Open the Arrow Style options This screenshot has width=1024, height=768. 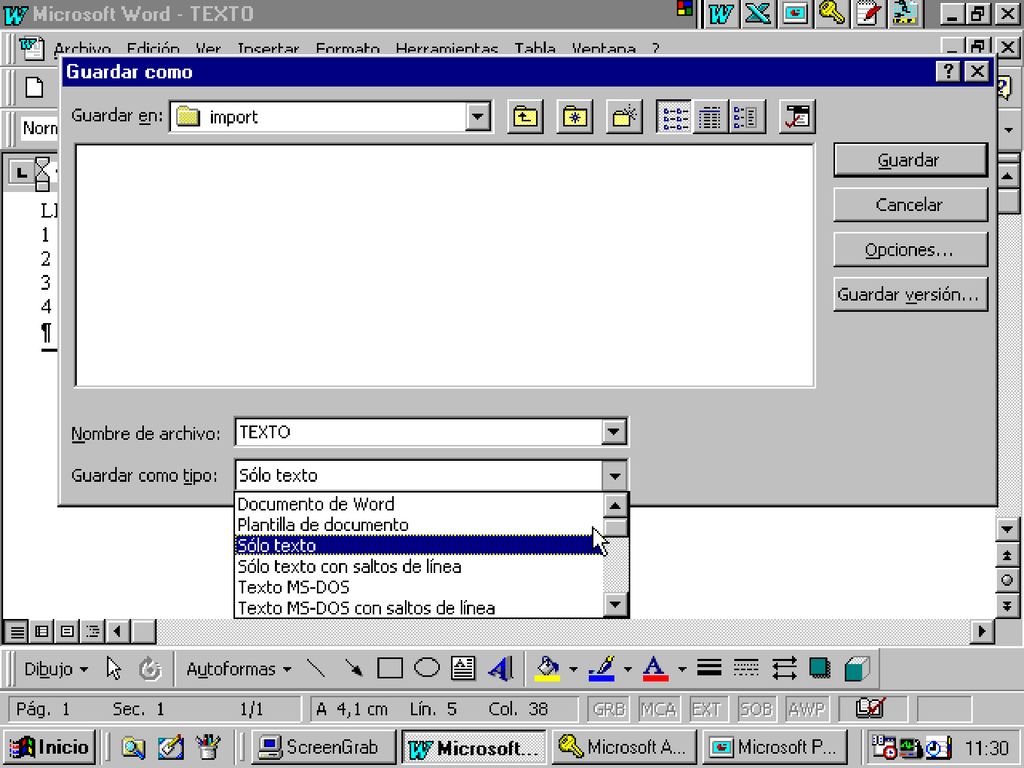(x=783, y=669)
